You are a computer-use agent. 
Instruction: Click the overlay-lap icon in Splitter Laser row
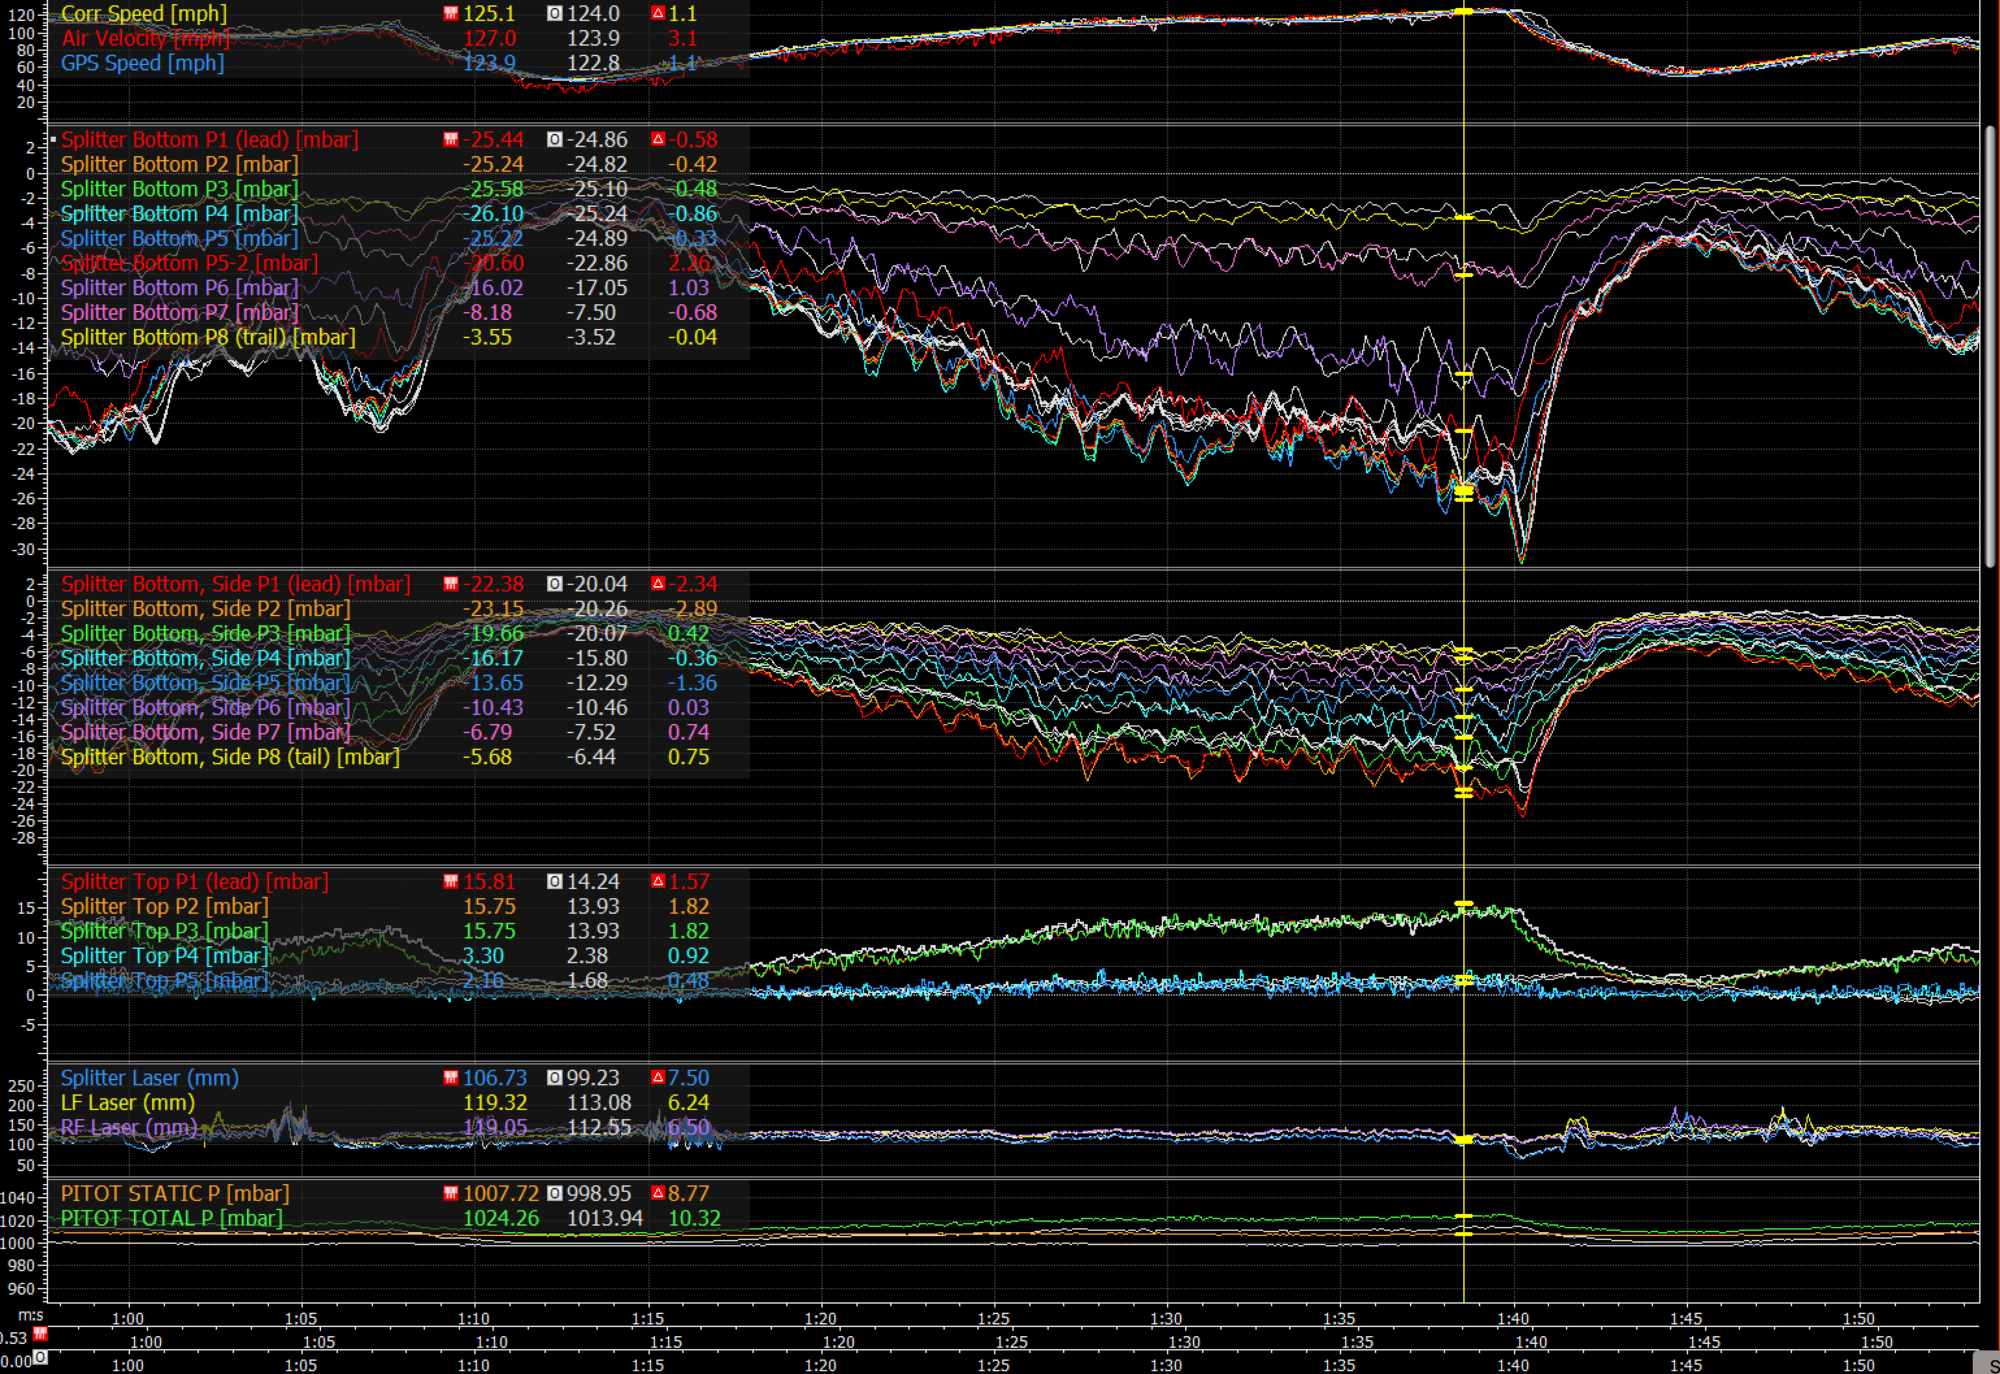coord(555,1078)
